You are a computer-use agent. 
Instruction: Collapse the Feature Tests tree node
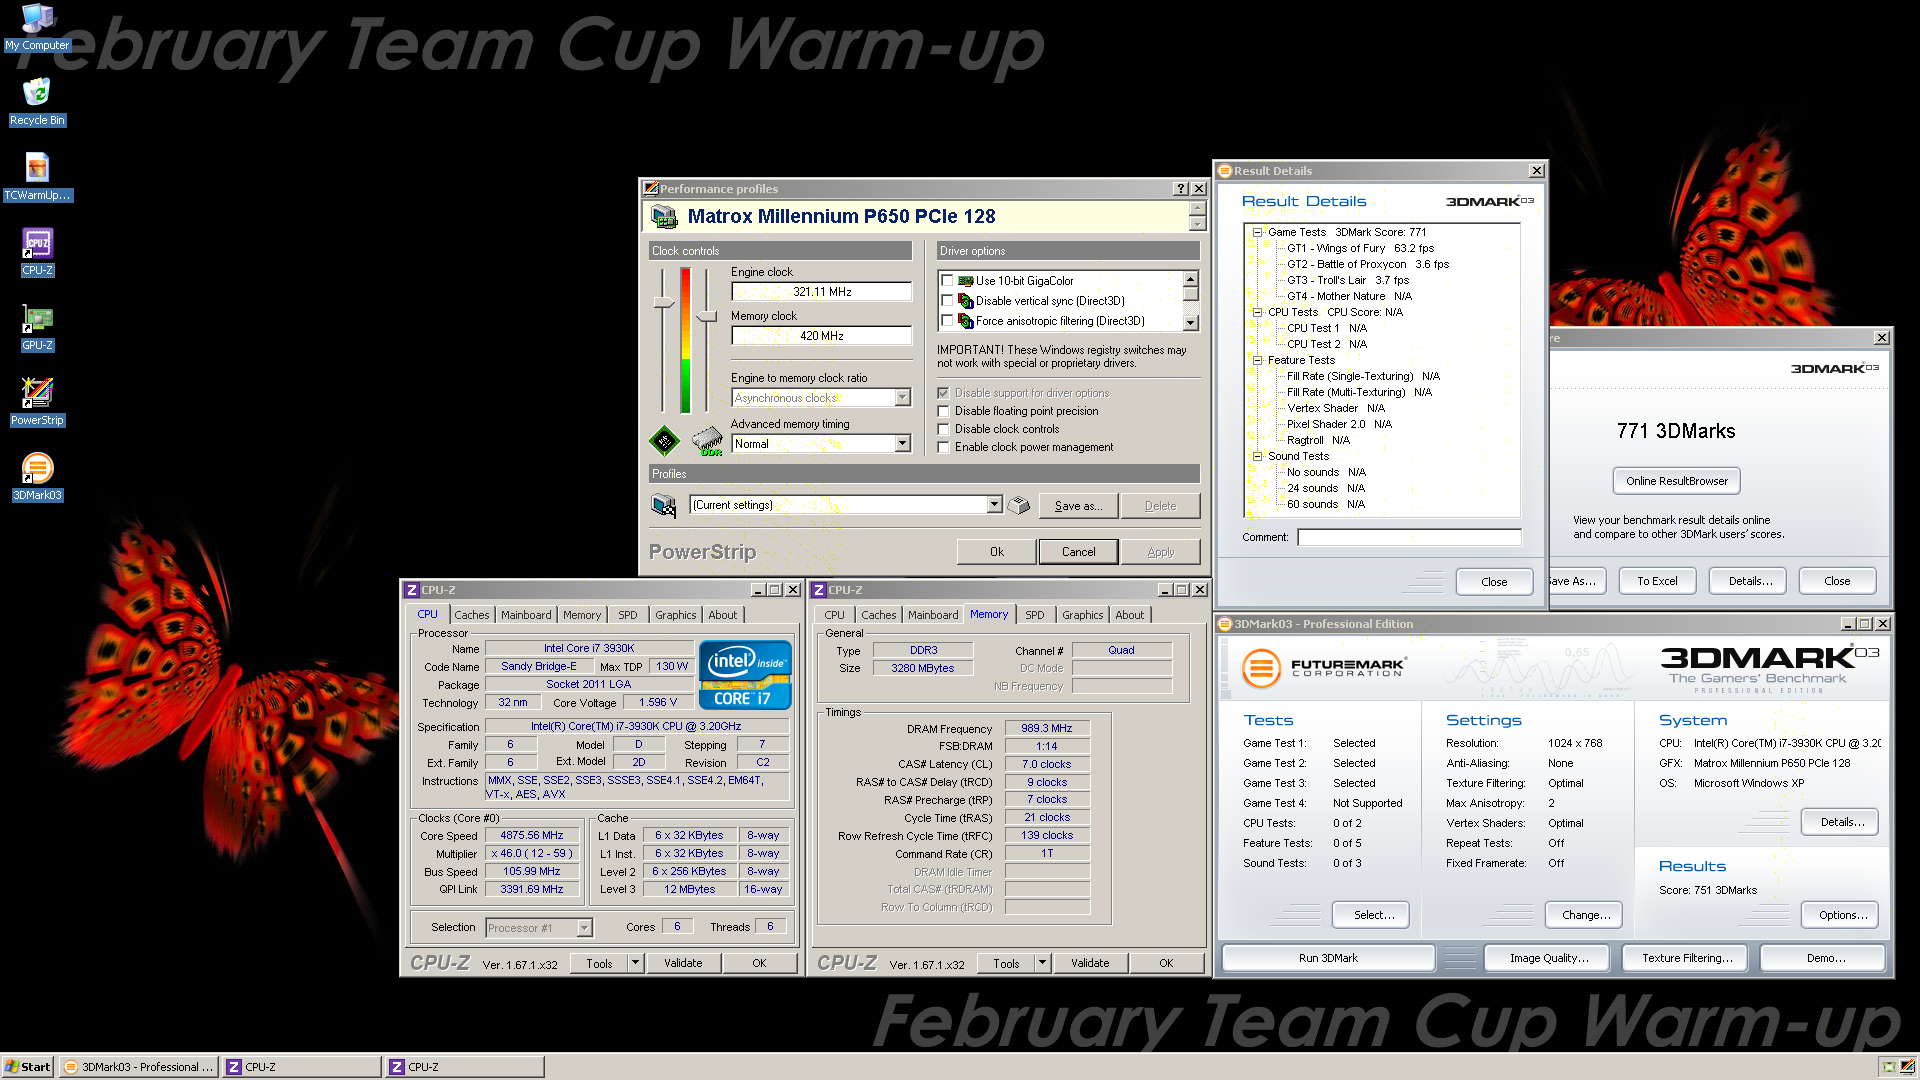1258,360
